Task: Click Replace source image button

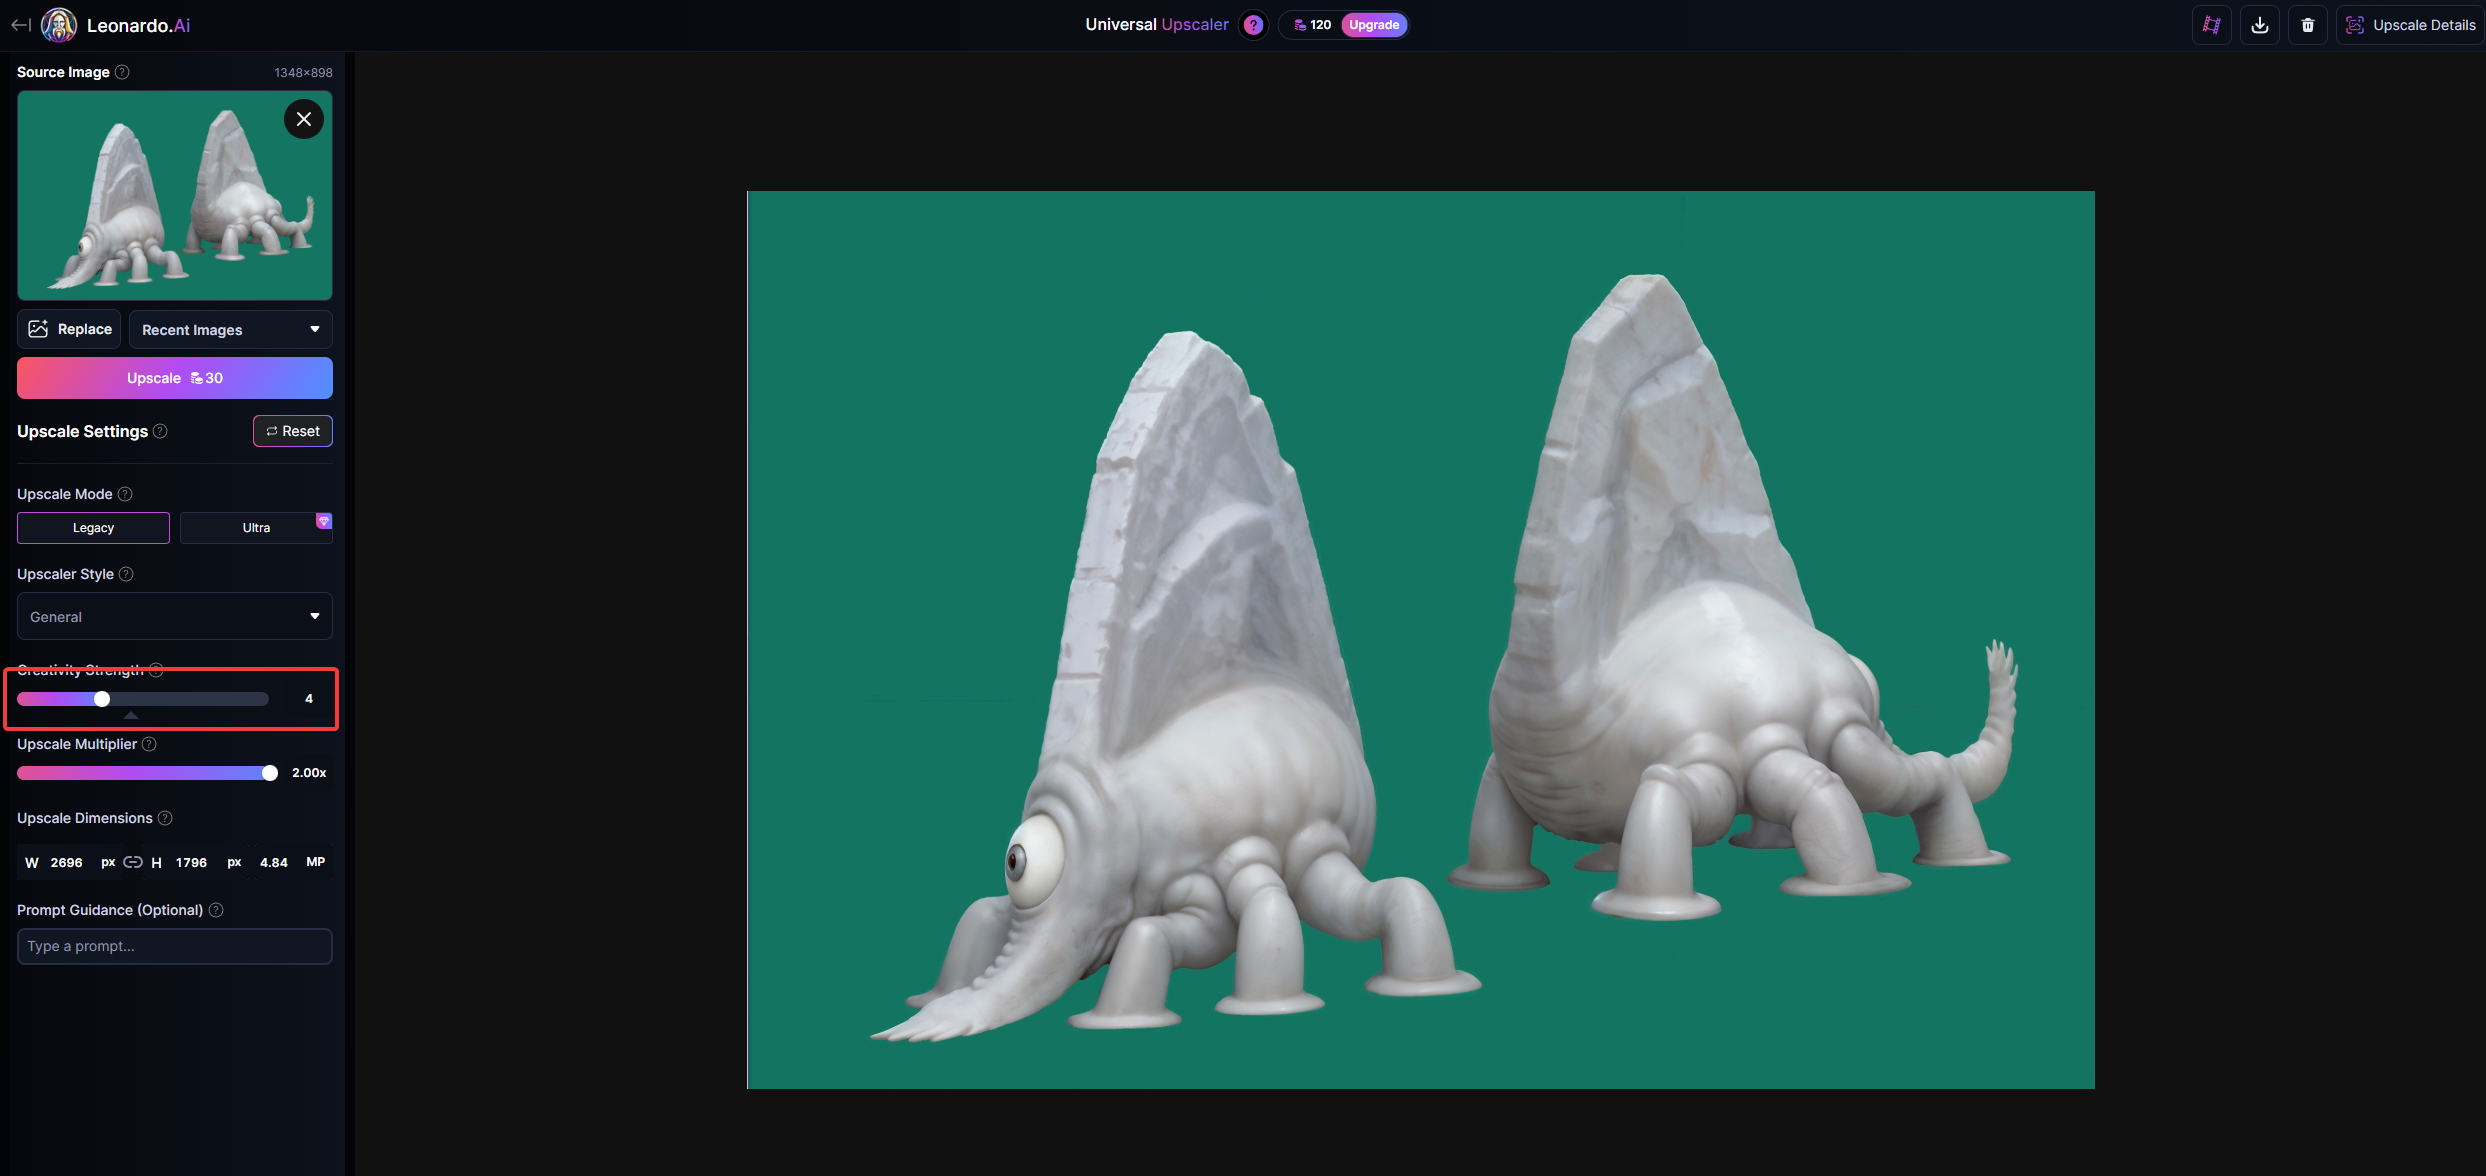Action: coord(69,330)
